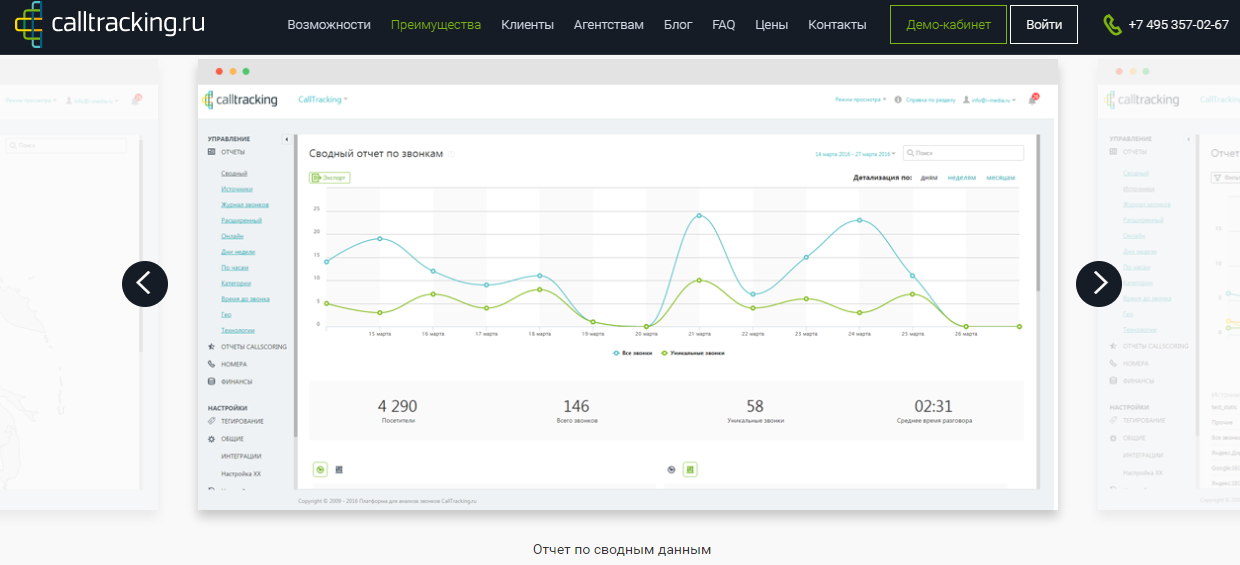Click the Финансы icon in sidebar
This screenshot has width=1240, height=565.
211,381
